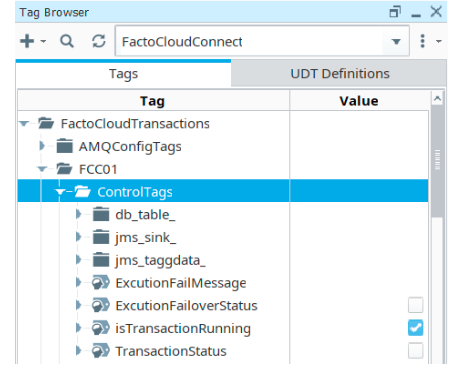Tick the TransactionStatus checkbox
Viewport: 462px width, 377px height.
415,350
